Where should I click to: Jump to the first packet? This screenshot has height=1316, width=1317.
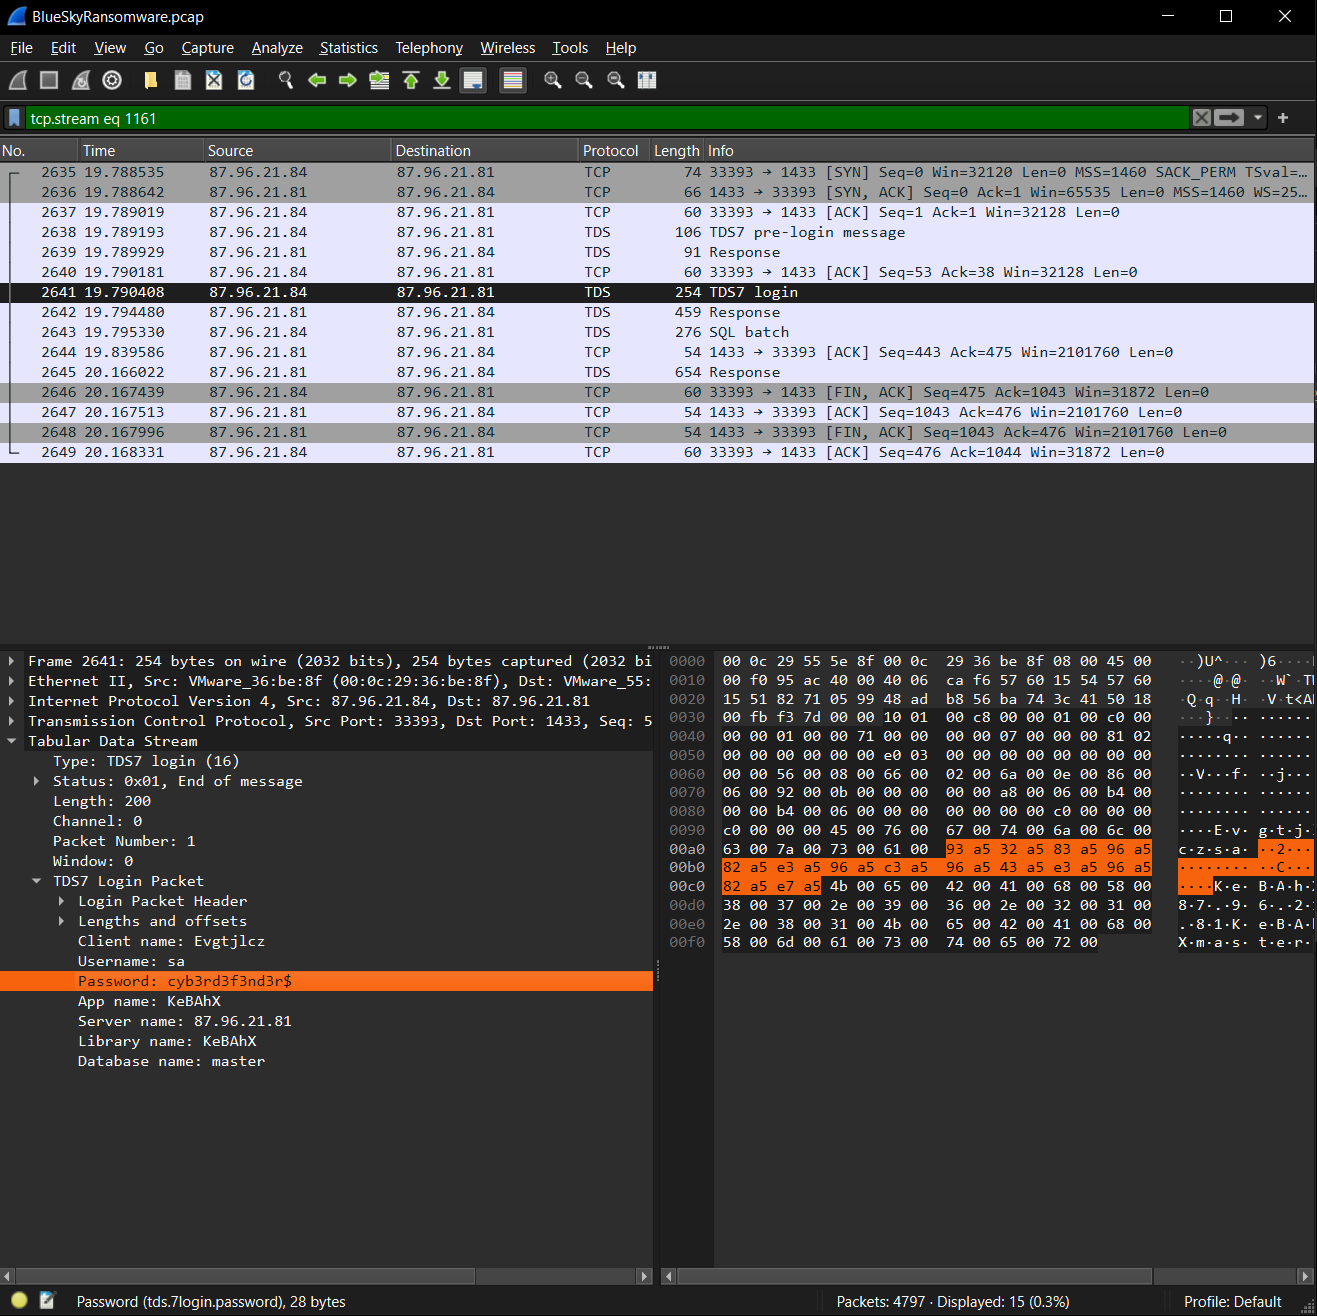(x=411, y=80)
